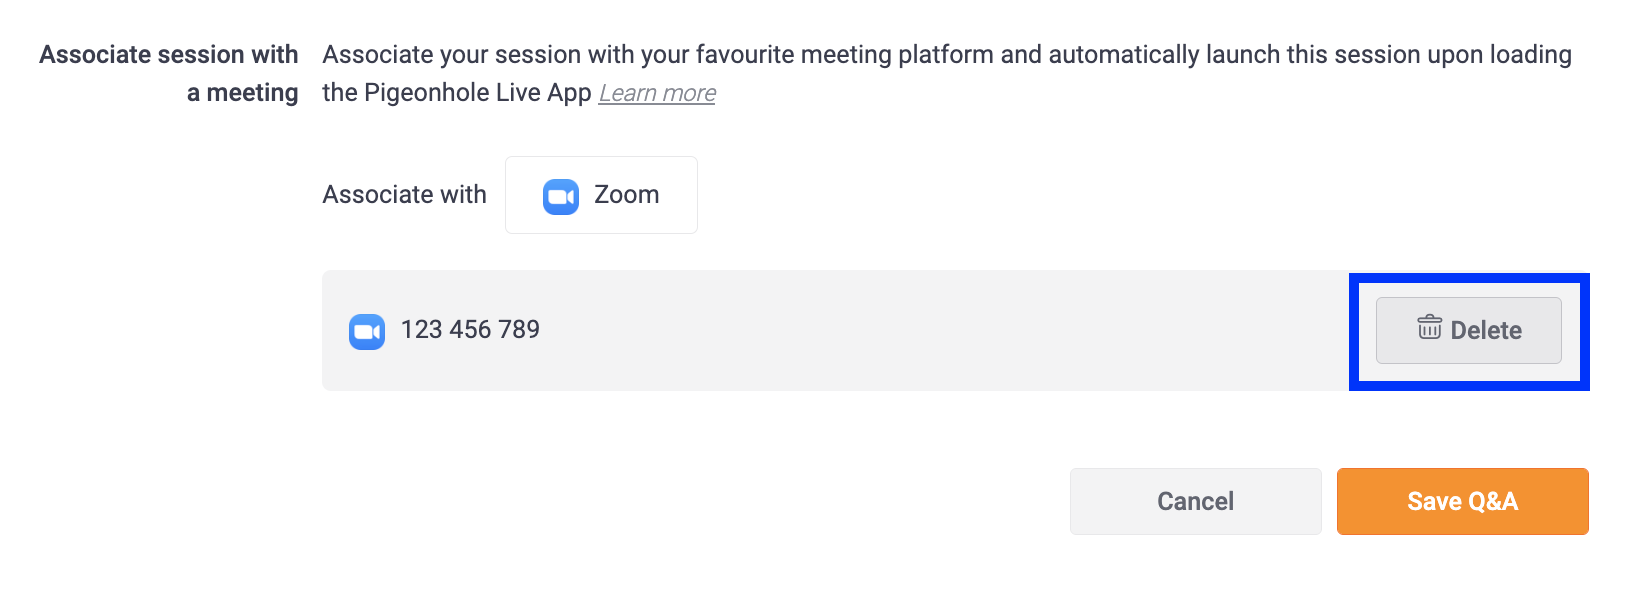Click the word 'Zoom' in the platform button

627,195
